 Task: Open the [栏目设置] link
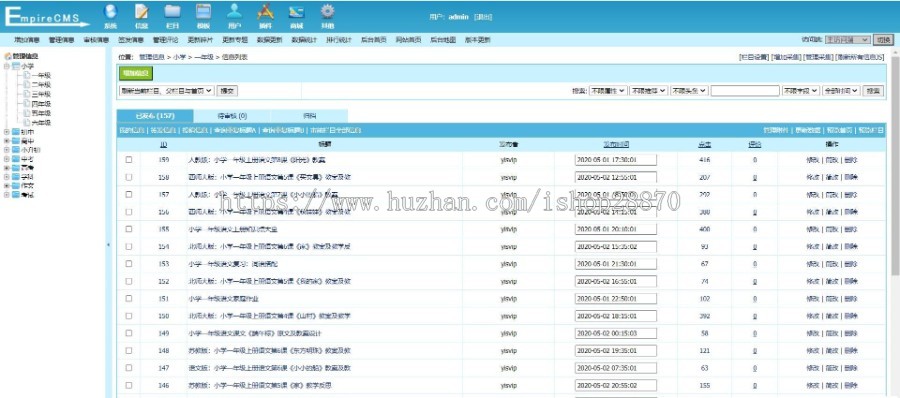pyautogui.click(x=754, y=57)
